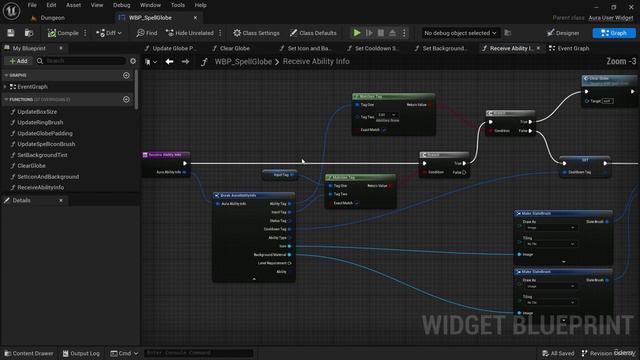Close the My Blueprint panel tab
Screen dimensions: 640x360
pos(61,48)
